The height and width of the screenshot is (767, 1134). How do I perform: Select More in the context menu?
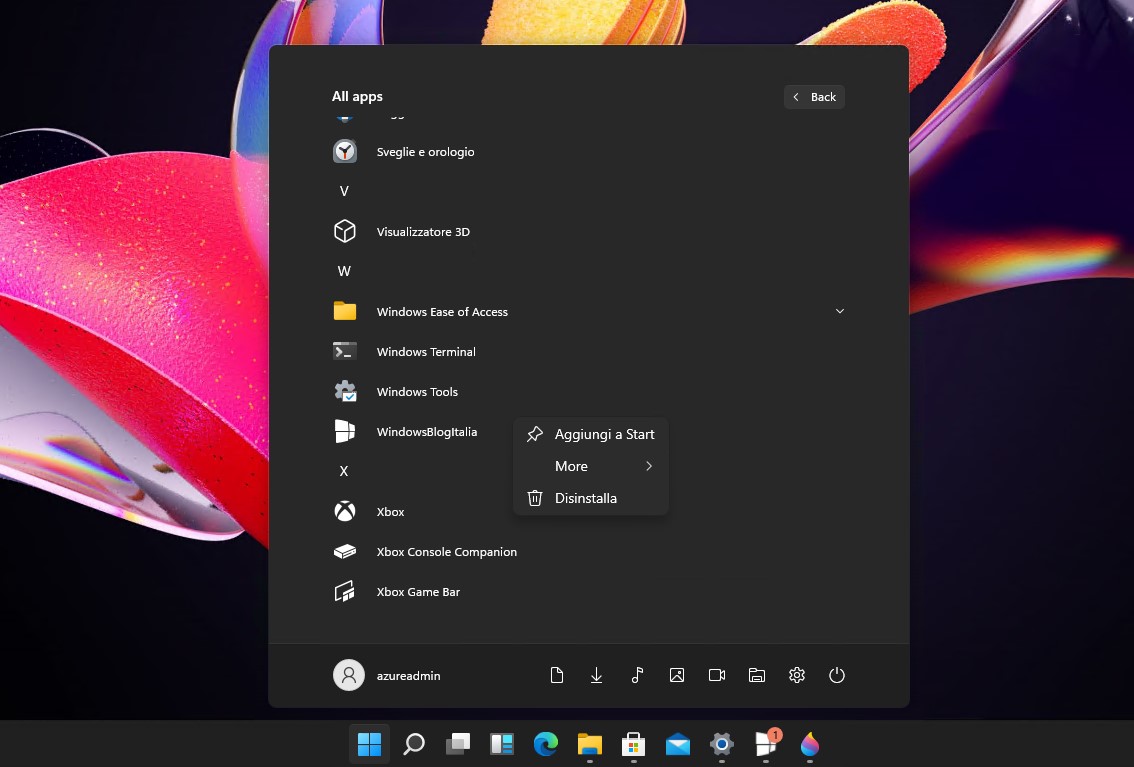click(591, 466)
